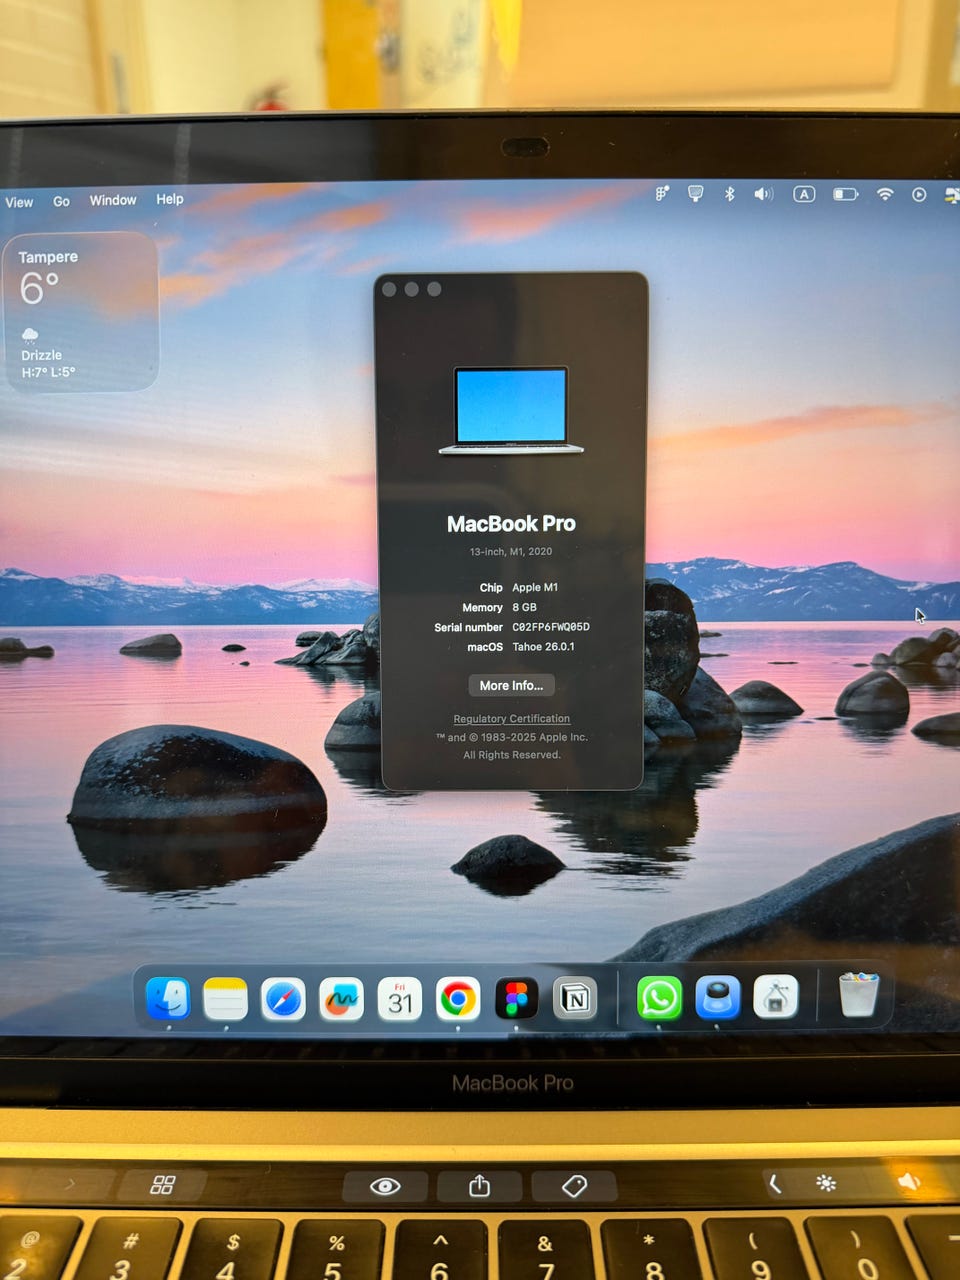This screenshot has width=960, height=1280.
Task: Open the Window menu
Action: [113, 200]
